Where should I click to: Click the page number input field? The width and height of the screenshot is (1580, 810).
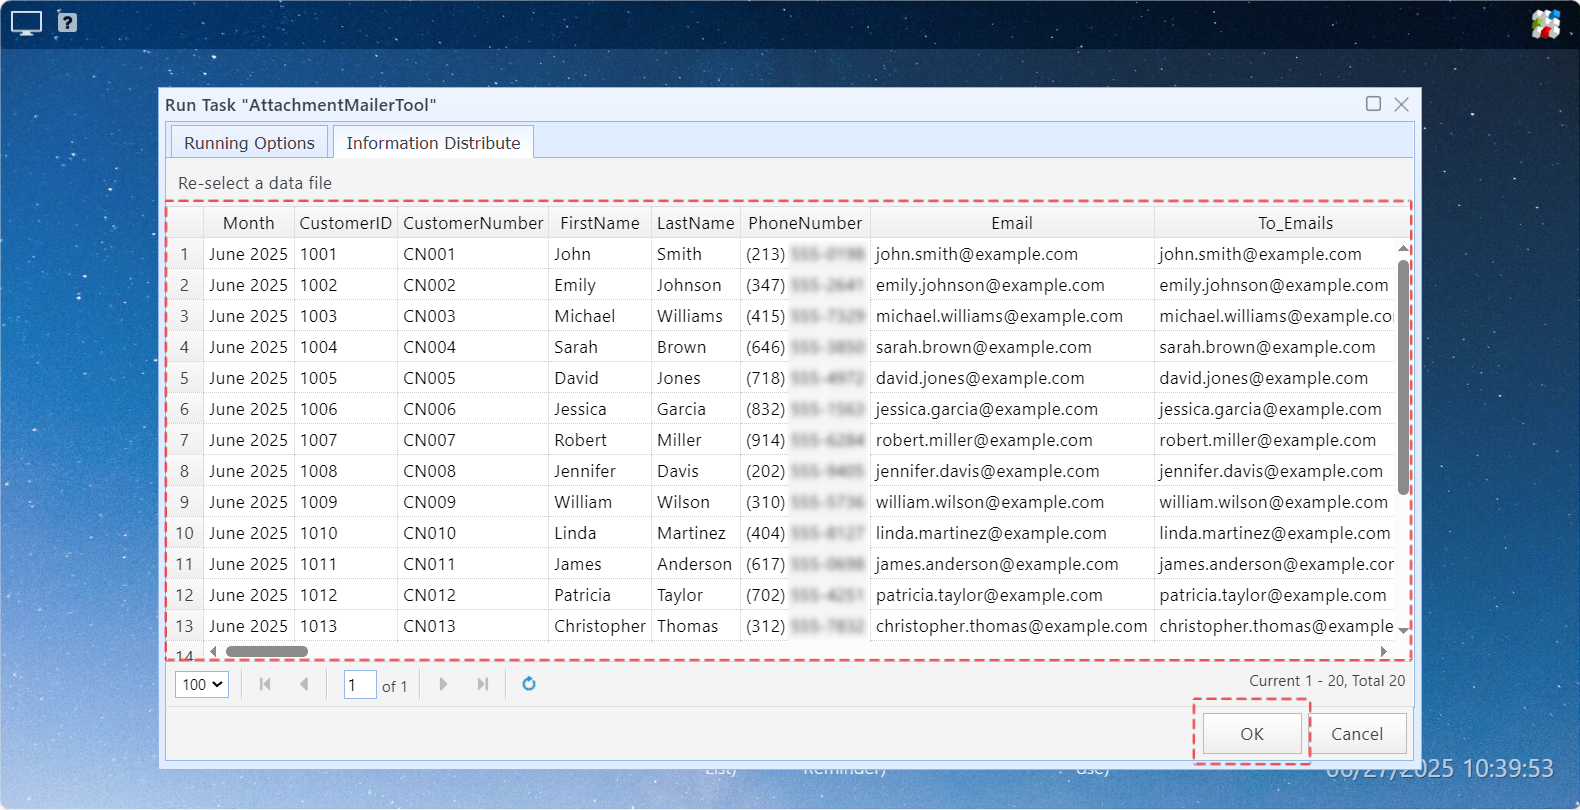tap(360, 685)
